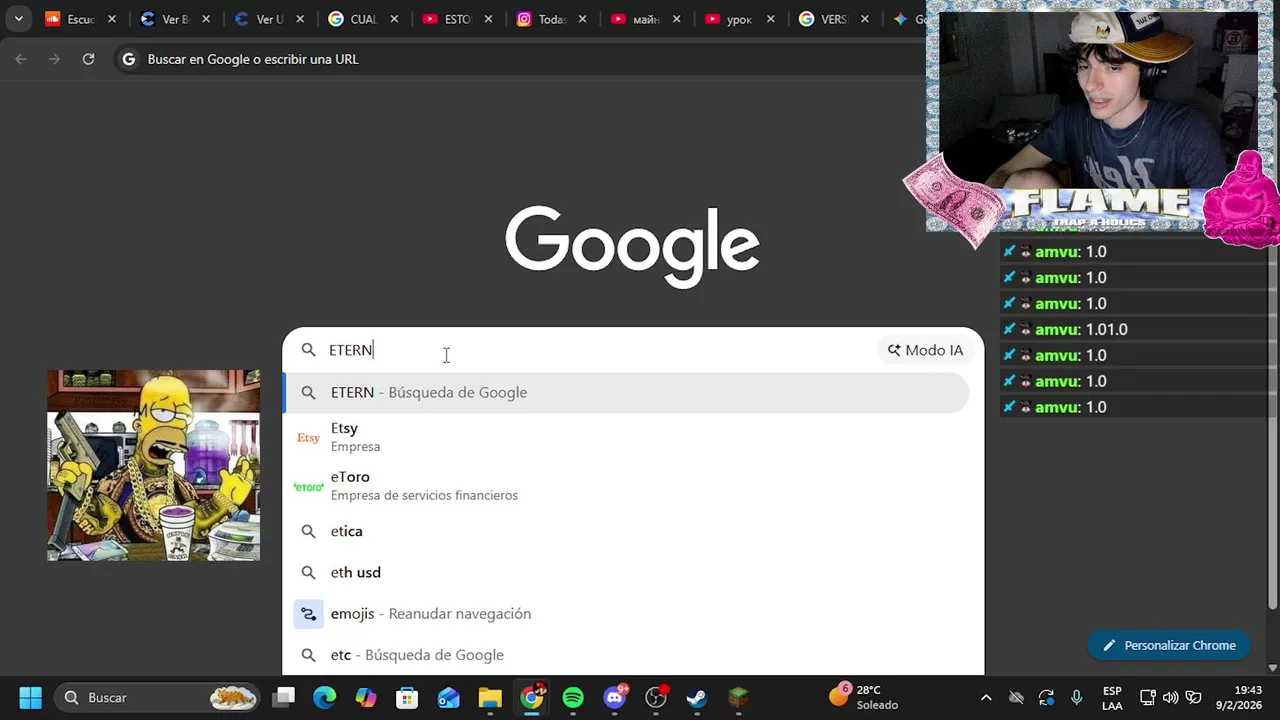Close the 'CUAL' tab
This screenshot has width=1280, height=720.
394,19
